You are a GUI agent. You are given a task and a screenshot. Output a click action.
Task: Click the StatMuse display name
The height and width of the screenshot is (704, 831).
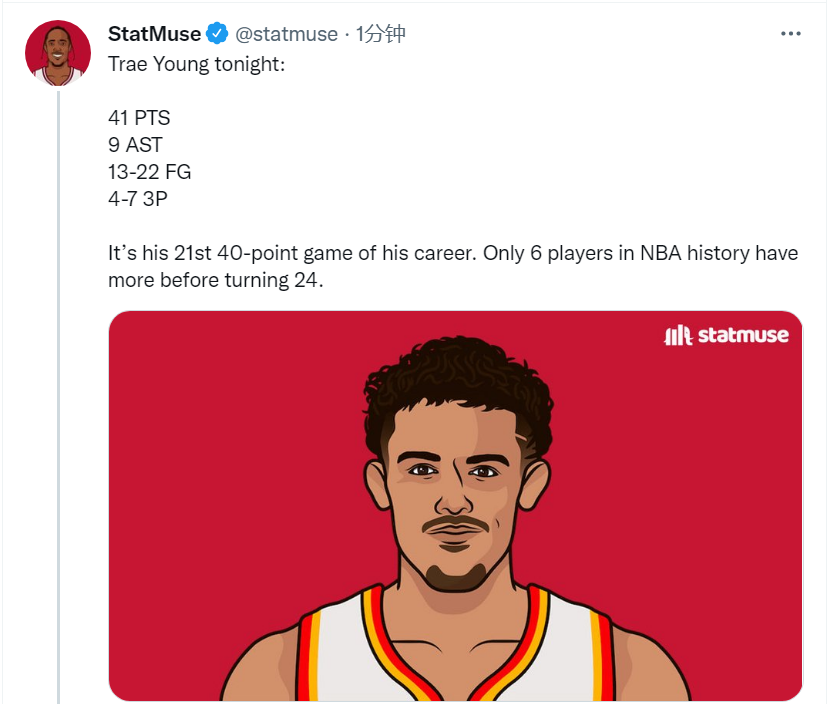point(154,34)
